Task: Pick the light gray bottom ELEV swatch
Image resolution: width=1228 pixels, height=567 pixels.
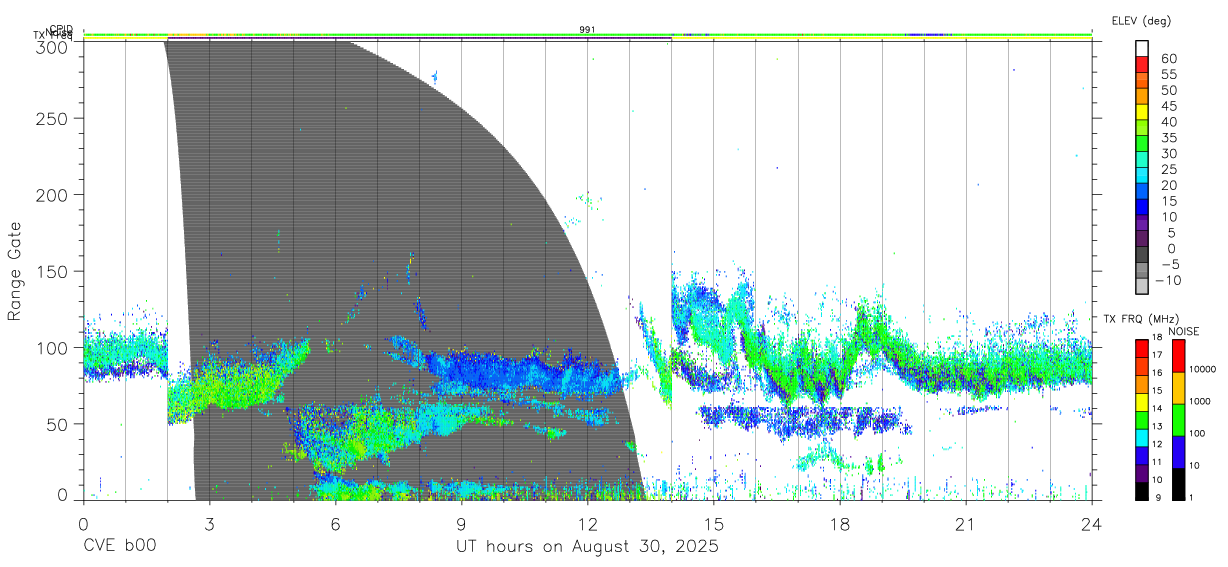Action: click(1142, 287)
